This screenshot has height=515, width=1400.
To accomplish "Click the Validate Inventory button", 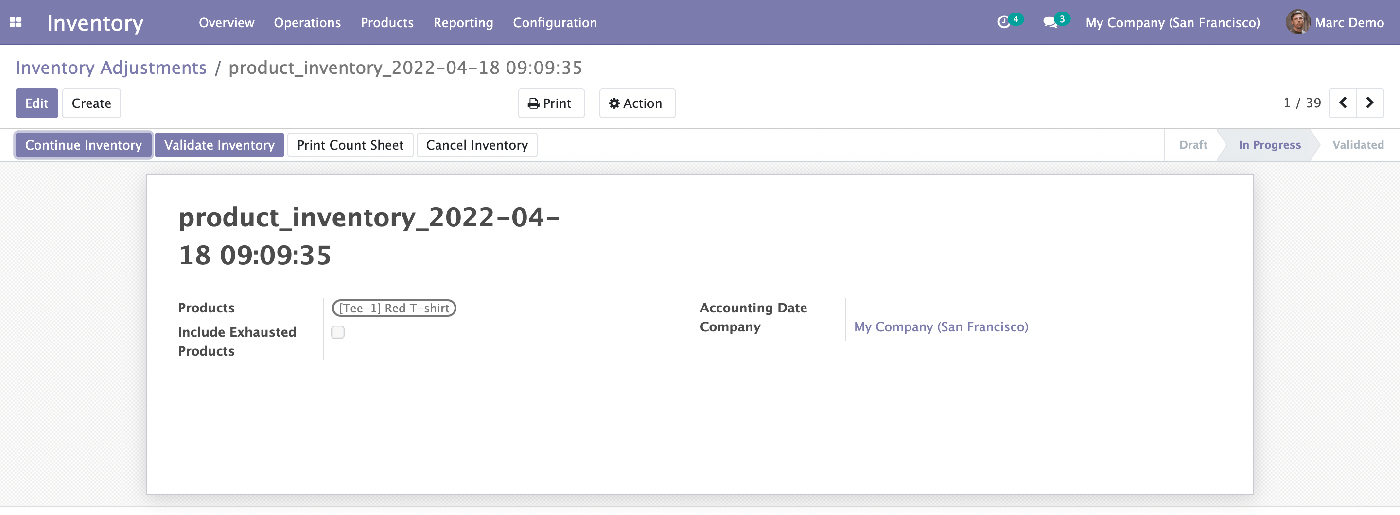I will tap(219, 145).
